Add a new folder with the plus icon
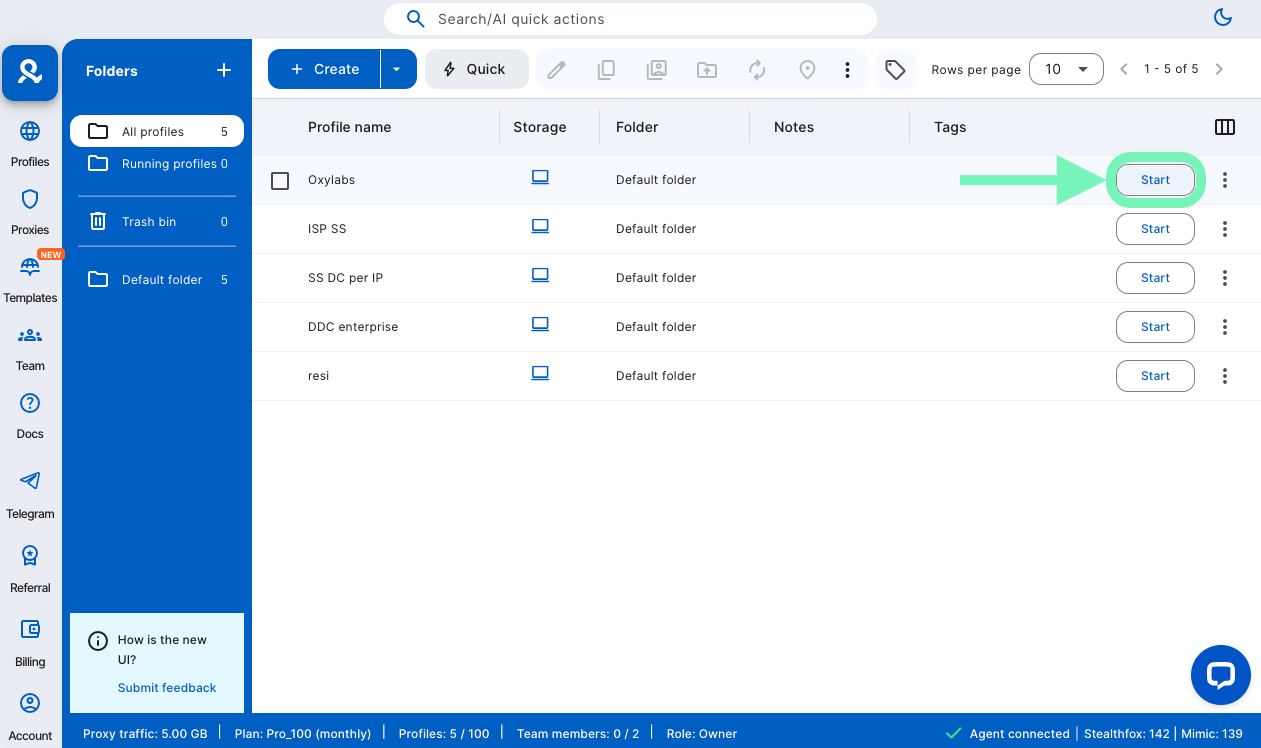This screenshot has width=1261, height=748. [224, 70]
